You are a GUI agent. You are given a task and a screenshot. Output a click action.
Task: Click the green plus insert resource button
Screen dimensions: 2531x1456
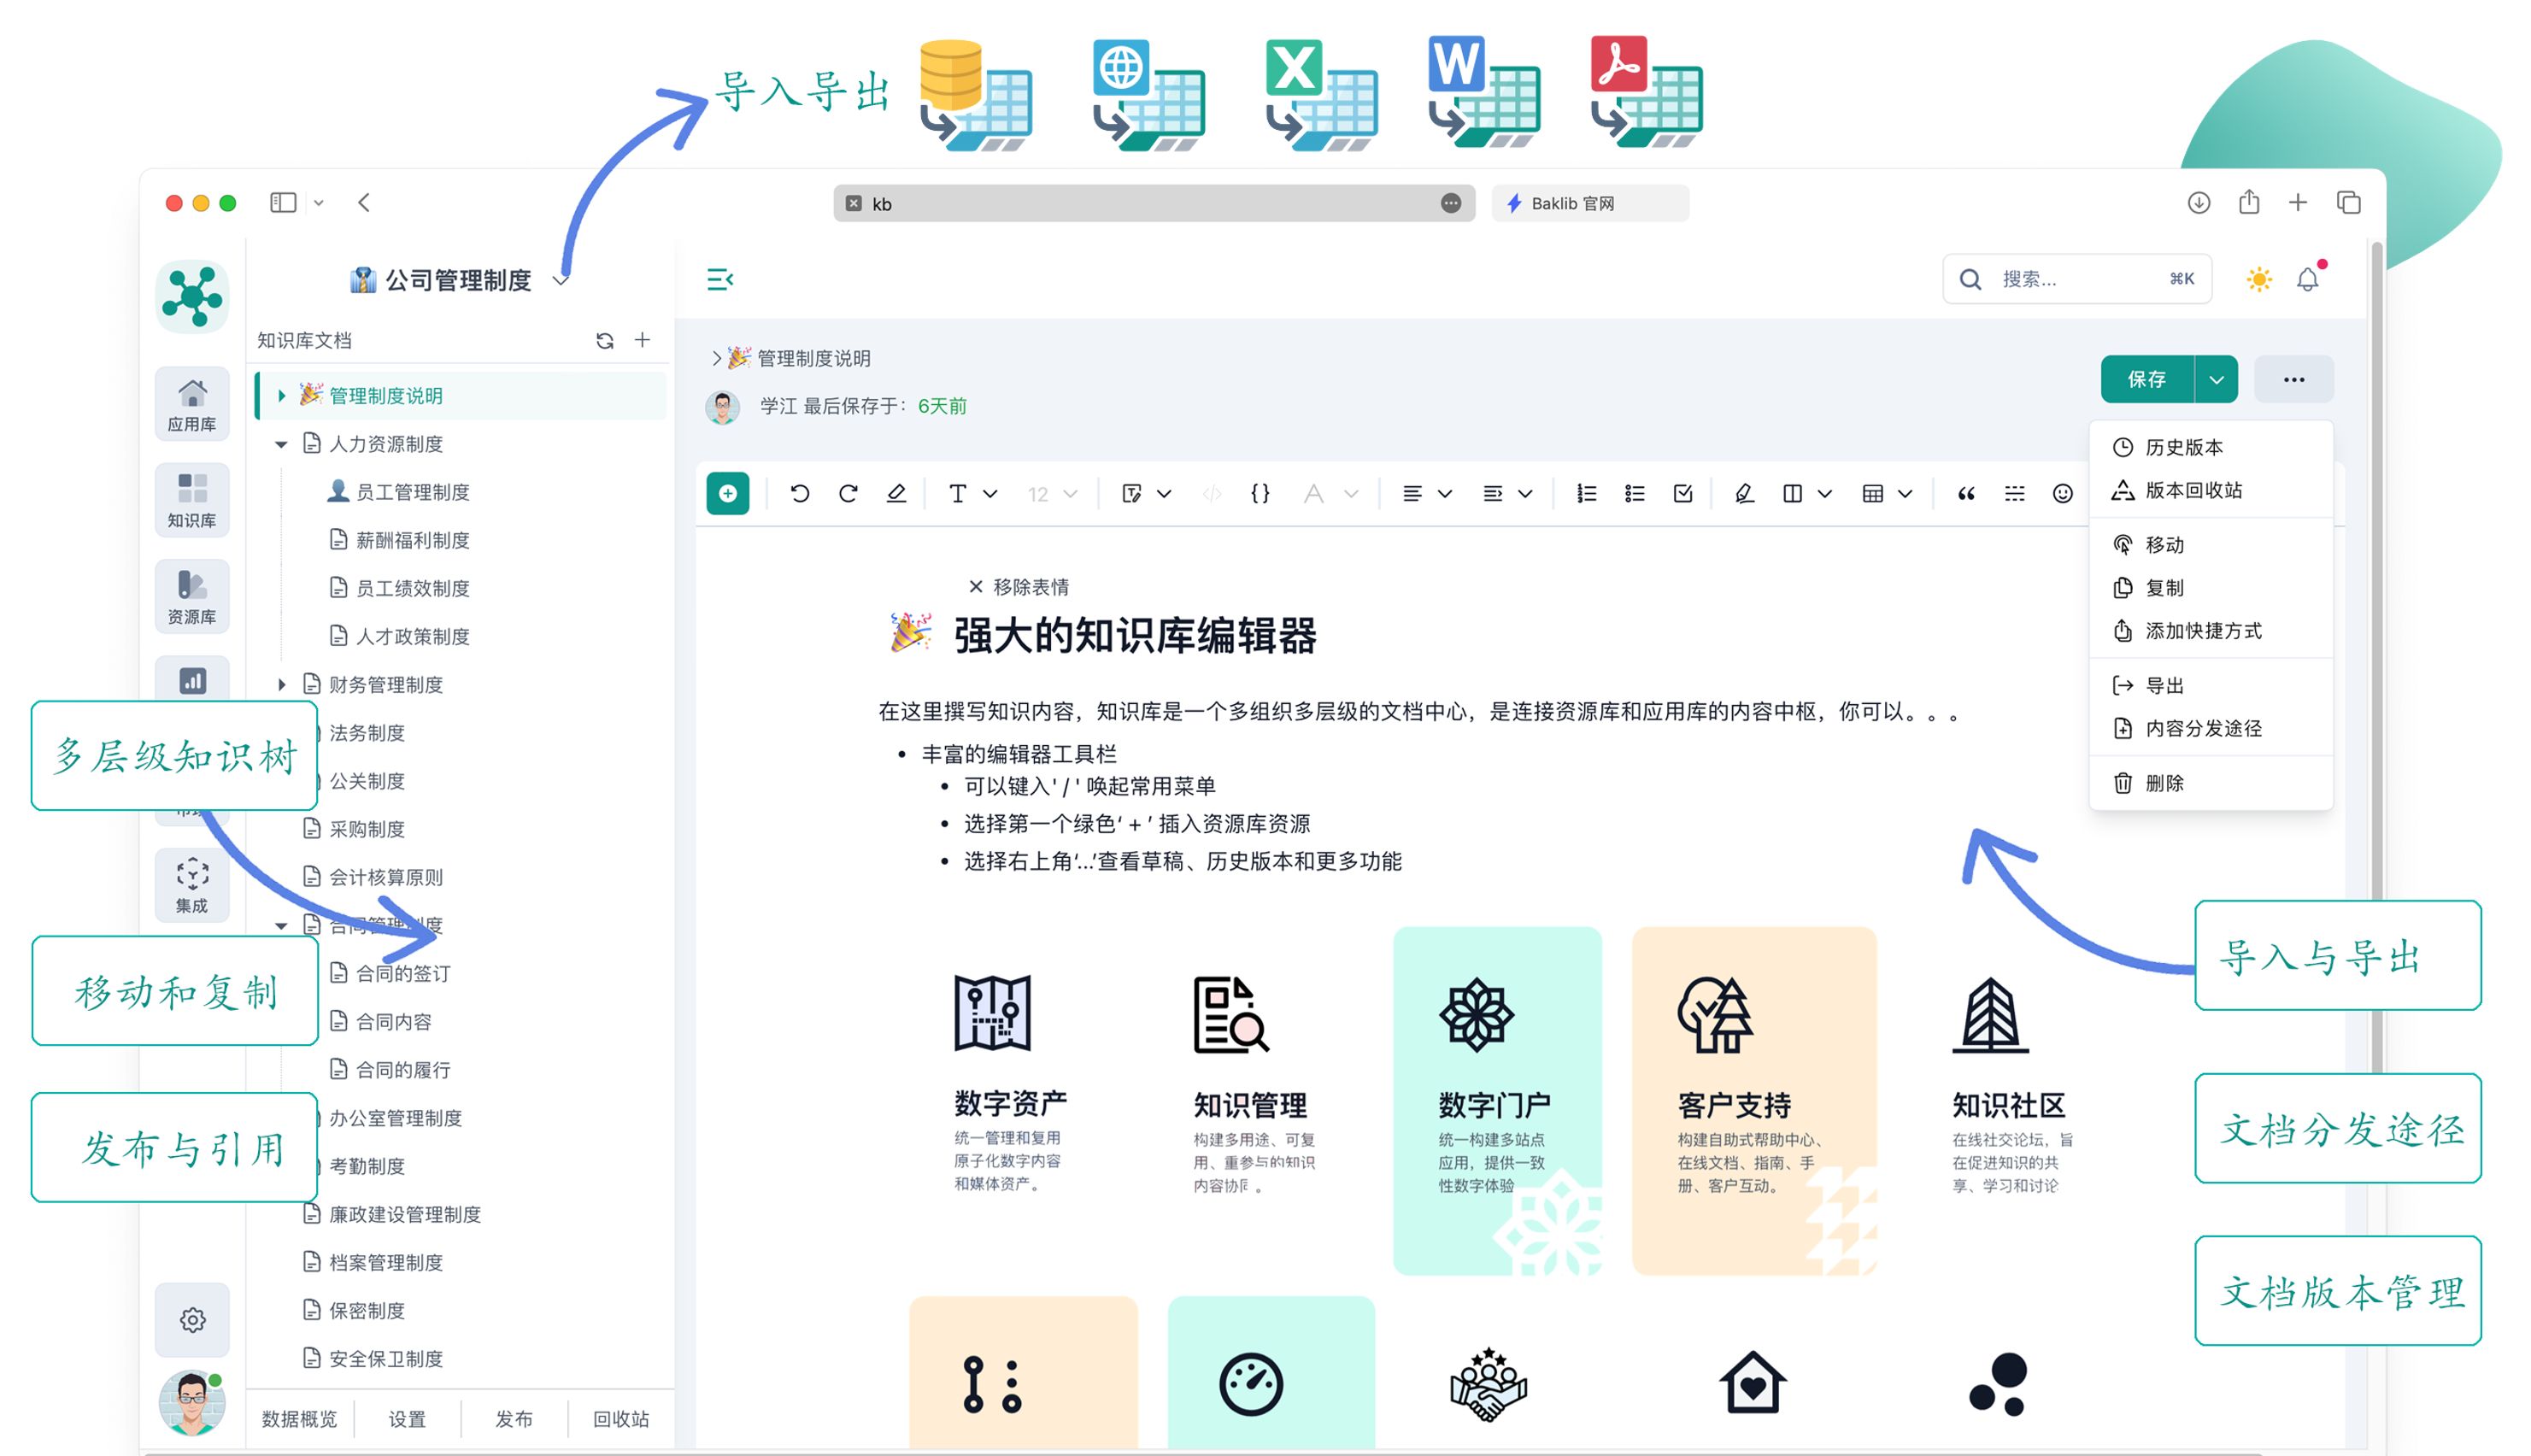point(727,493)
